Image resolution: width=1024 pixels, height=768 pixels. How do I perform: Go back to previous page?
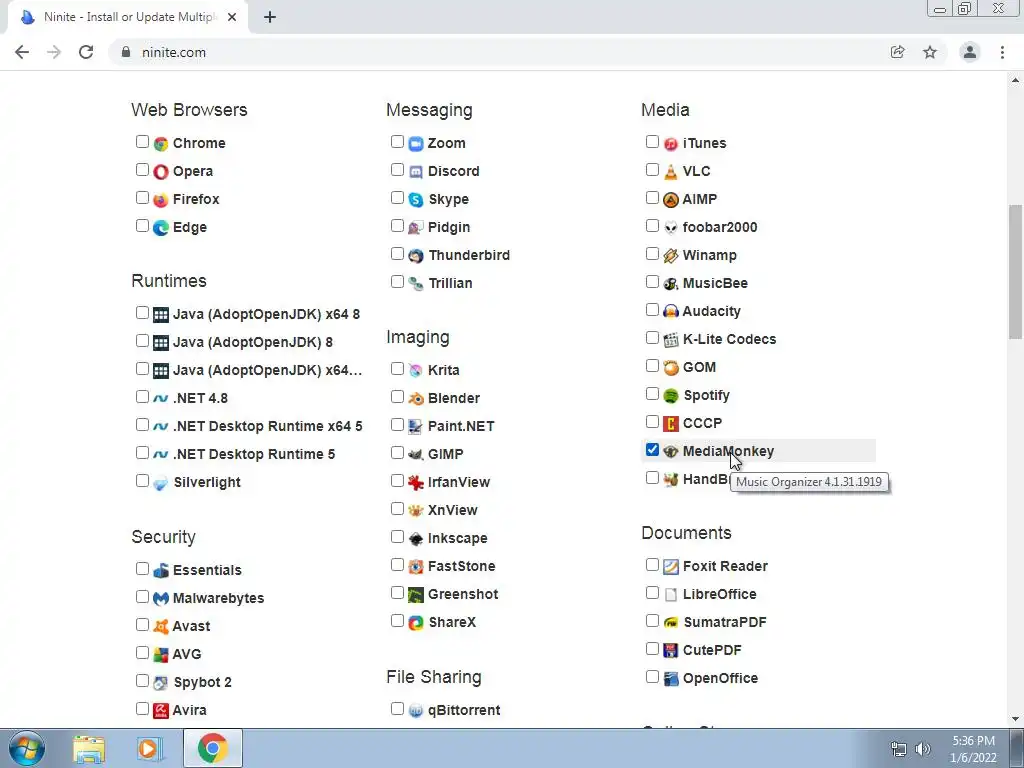coord(22,52)
